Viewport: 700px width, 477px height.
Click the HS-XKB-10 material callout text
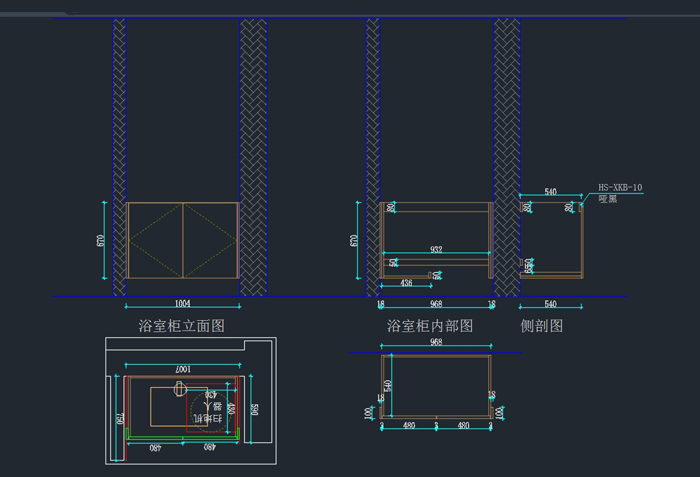620,187
